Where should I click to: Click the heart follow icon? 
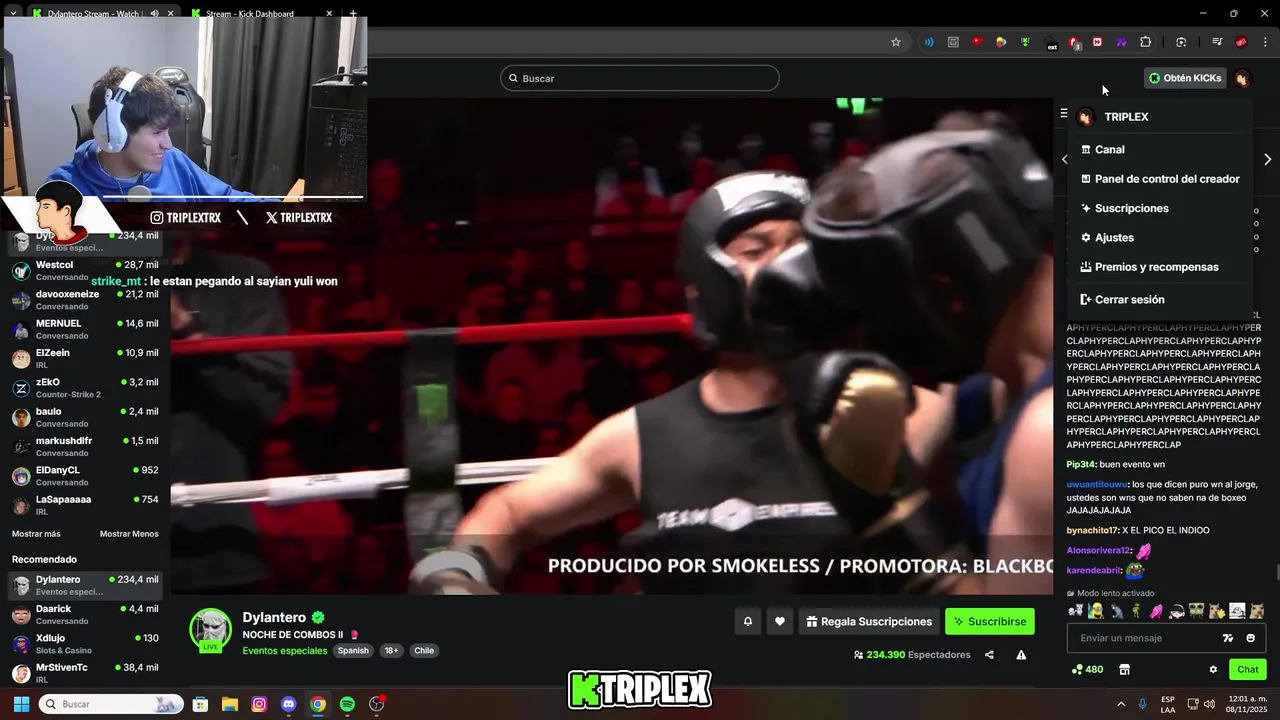(x=780, y=621)
